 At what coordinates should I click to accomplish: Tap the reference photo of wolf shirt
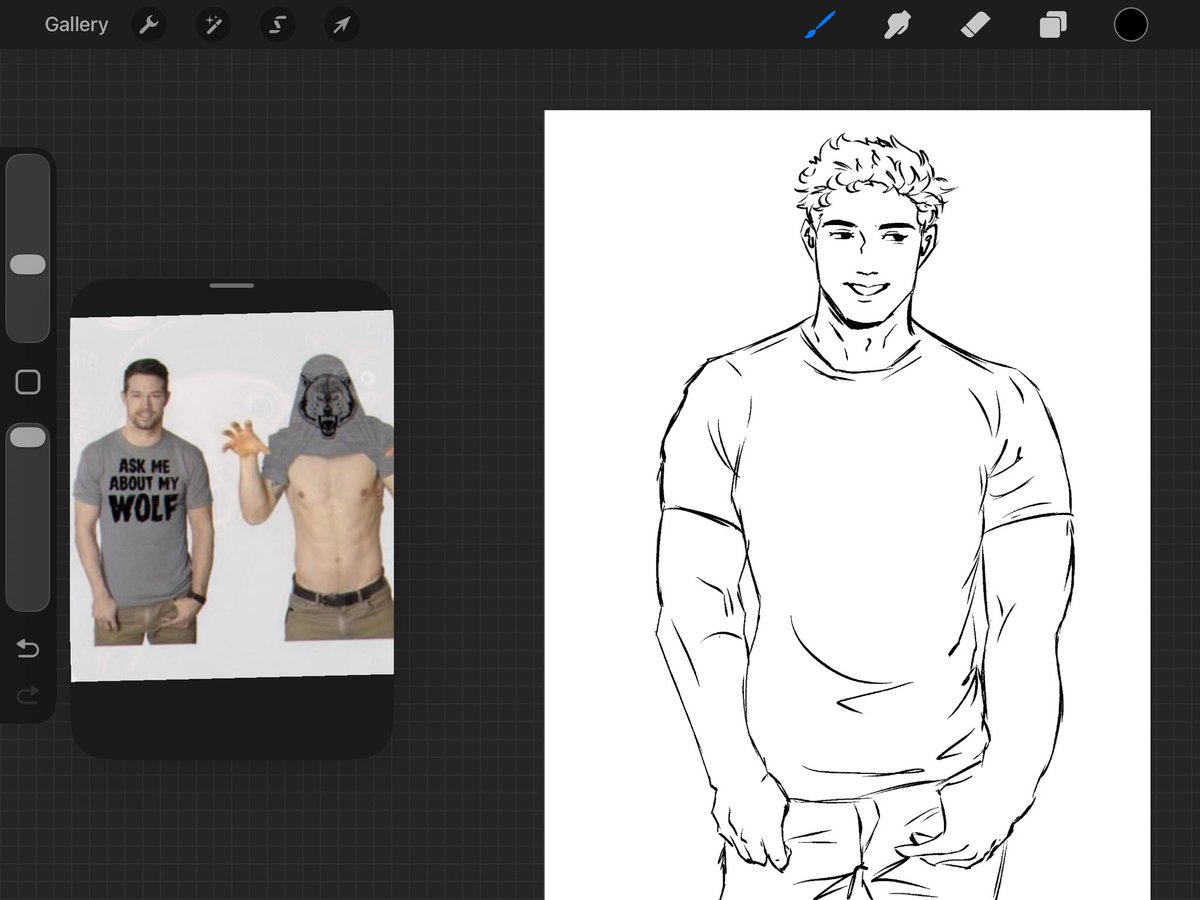pyautogui.click(x=232, y=497)
